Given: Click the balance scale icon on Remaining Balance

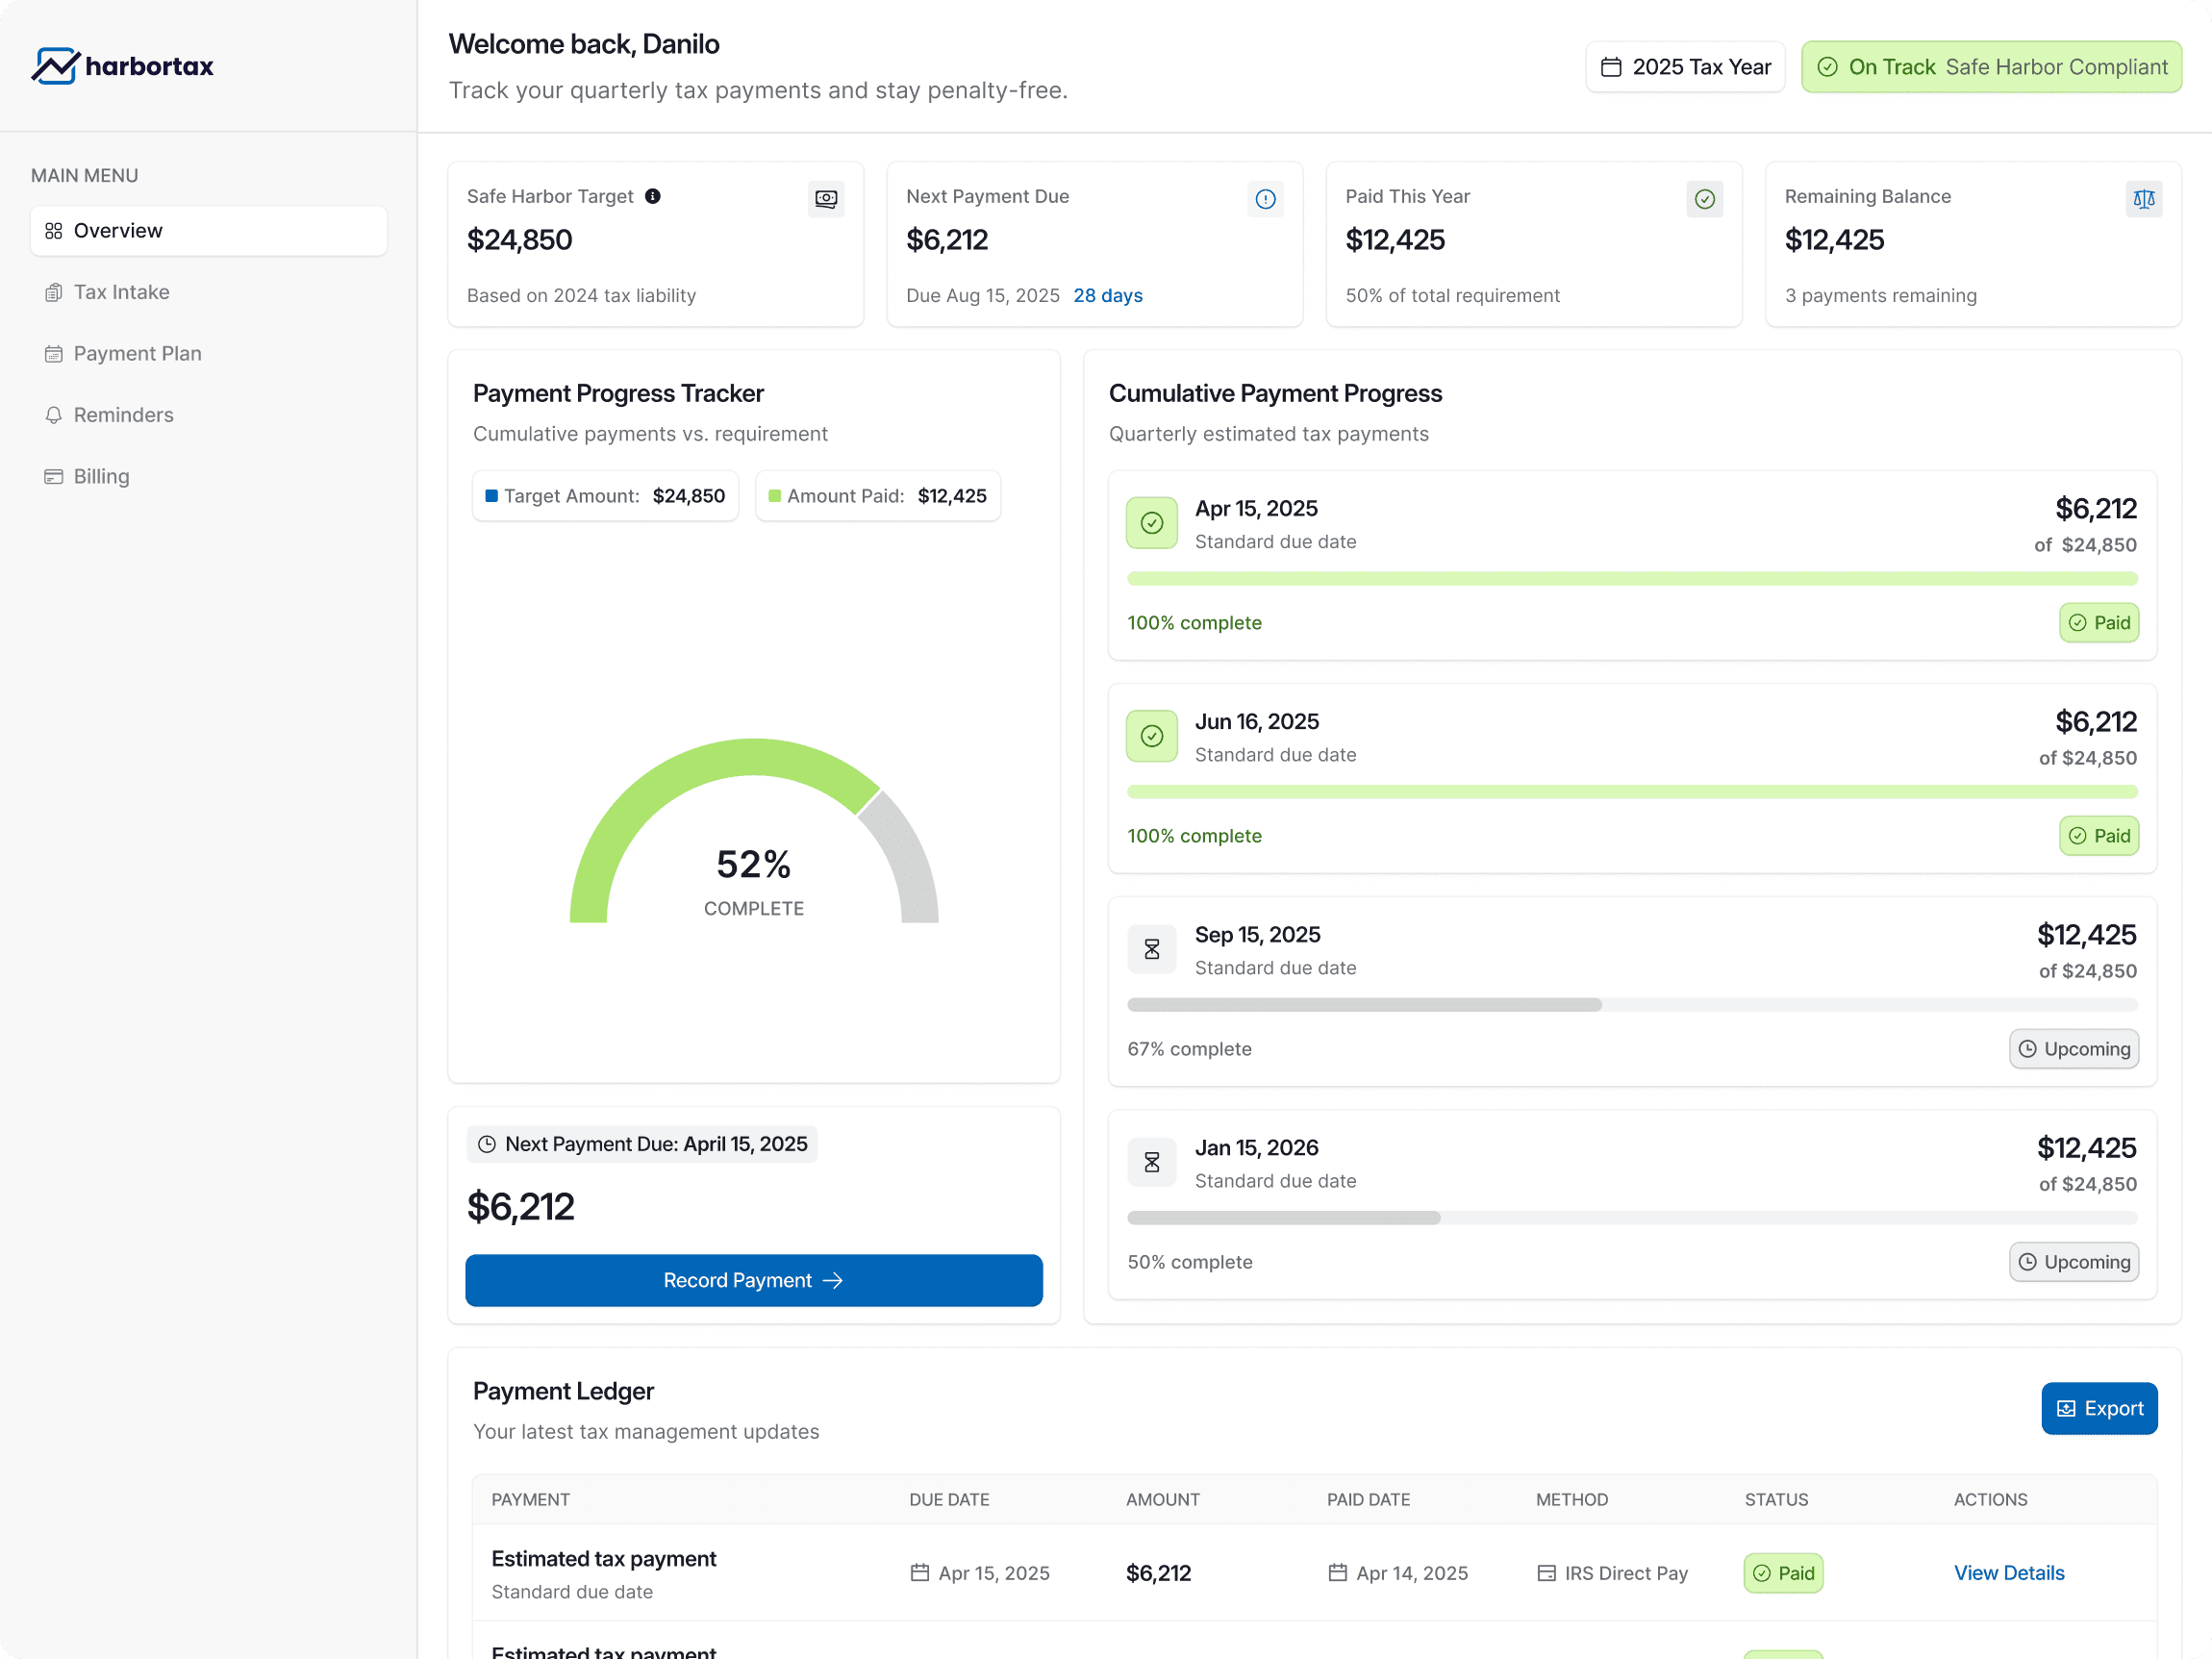Looking at the screenshot, I should tap(2143, 198).
